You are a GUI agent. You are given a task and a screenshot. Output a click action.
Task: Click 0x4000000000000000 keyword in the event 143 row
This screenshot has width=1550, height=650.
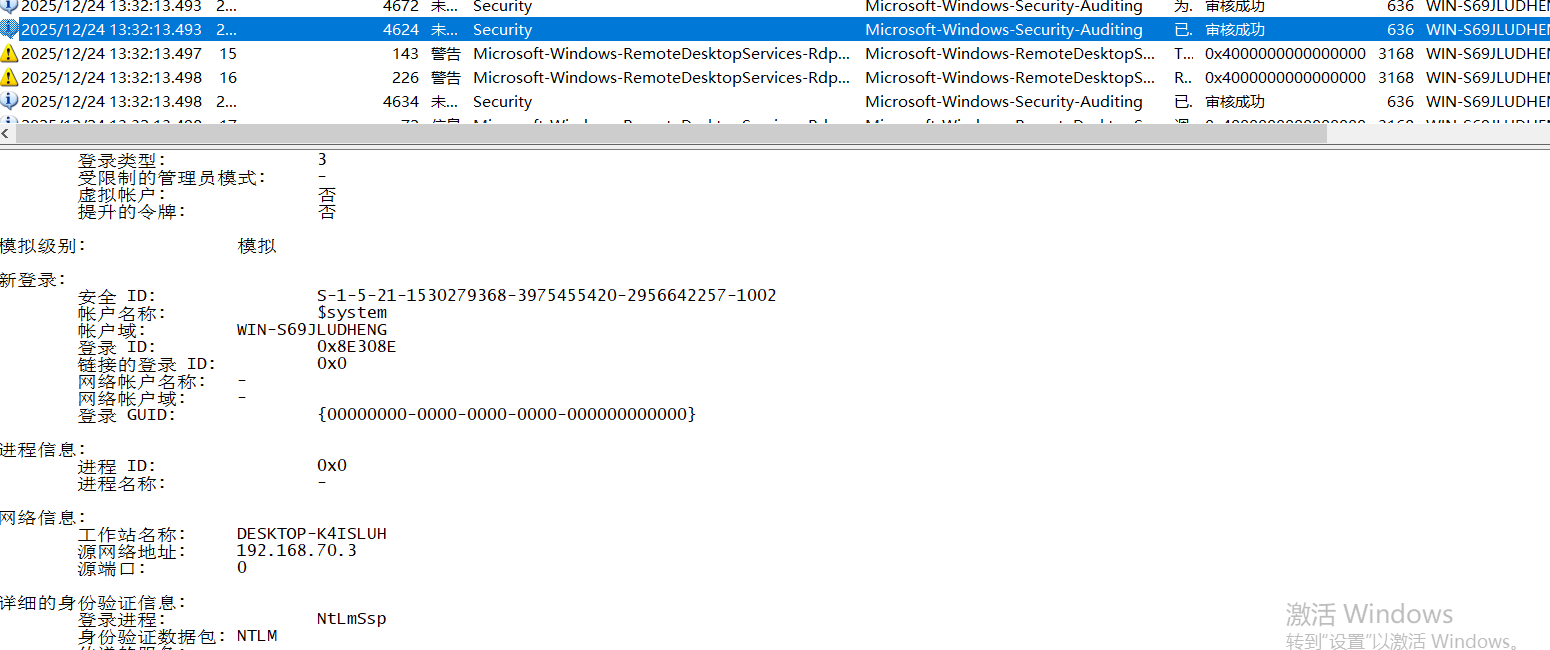pos(1285,54)
